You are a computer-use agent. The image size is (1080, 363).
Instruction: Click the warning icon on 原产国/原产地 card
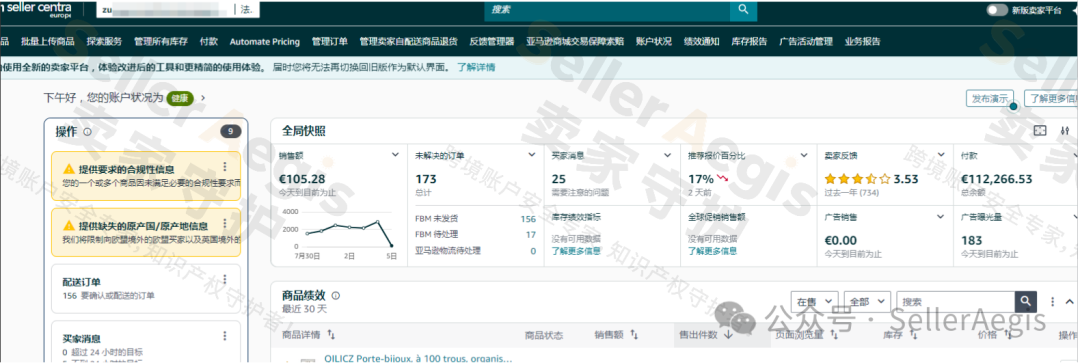69,225
